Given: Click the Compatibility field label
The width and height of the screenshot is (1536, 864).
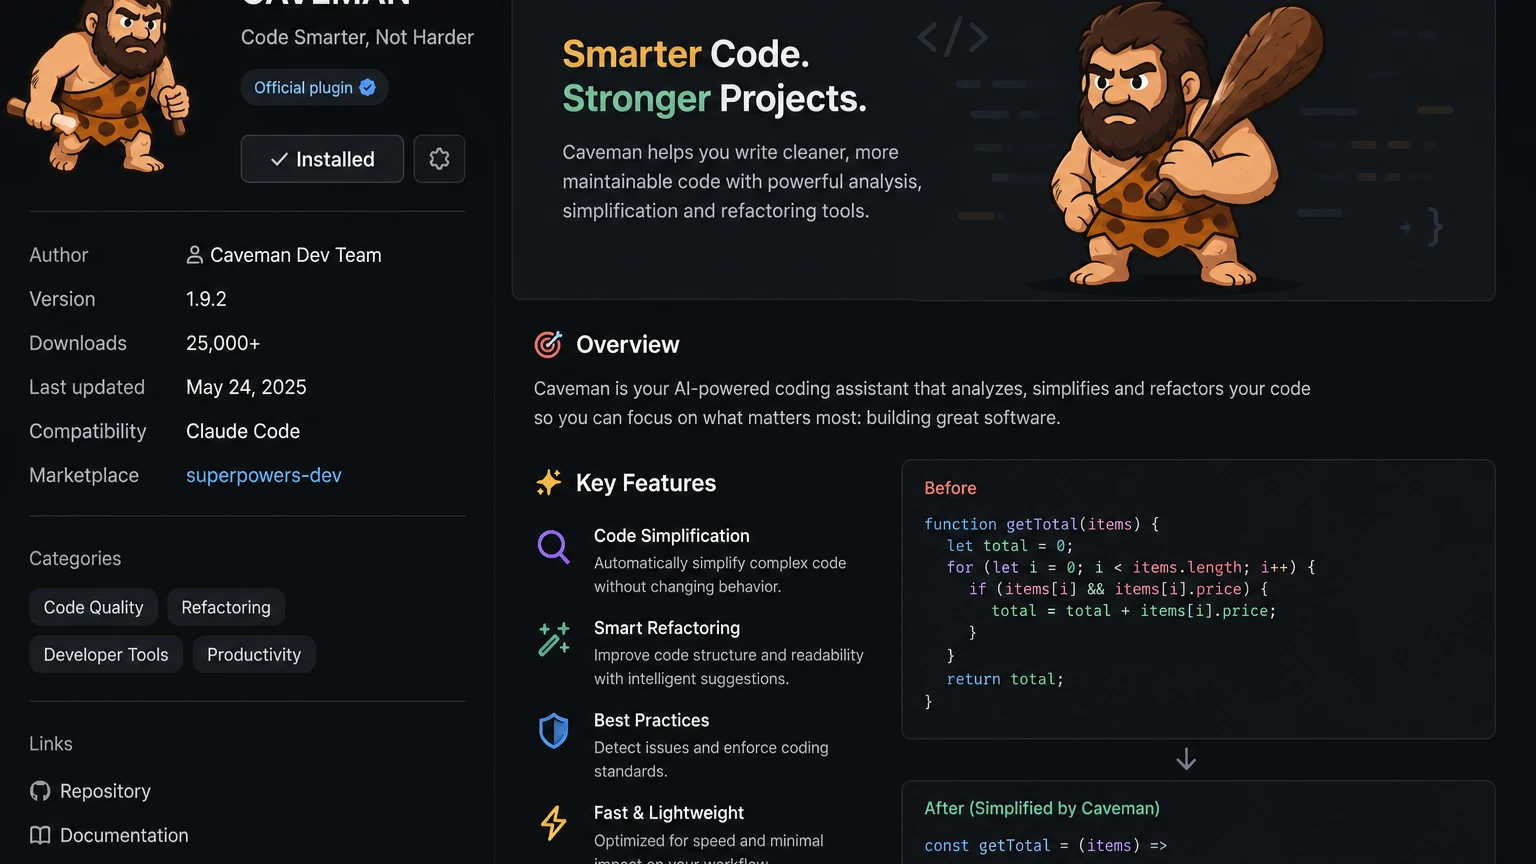Looking at the screenshot, I should pos(88,431).
